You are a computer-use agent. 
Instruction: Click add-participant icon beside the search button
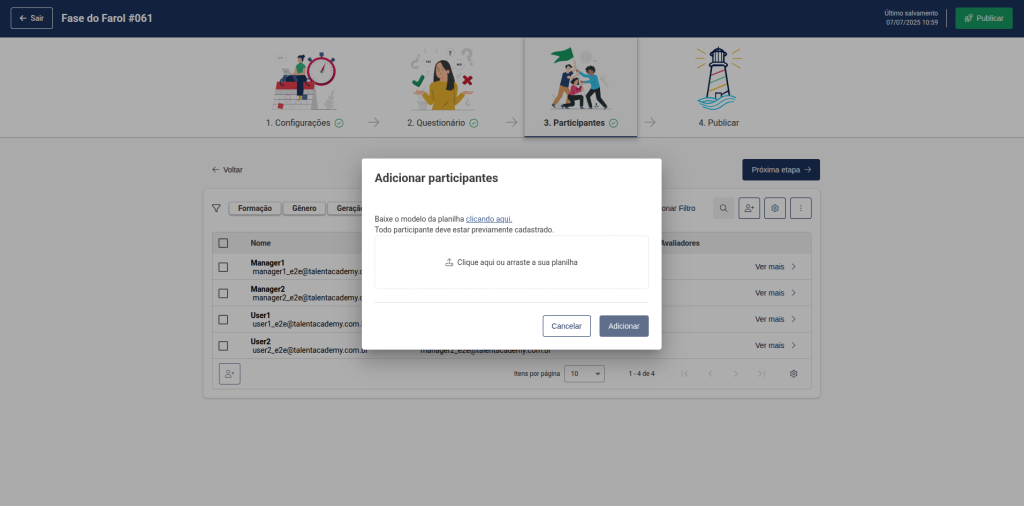pos(749,208)
